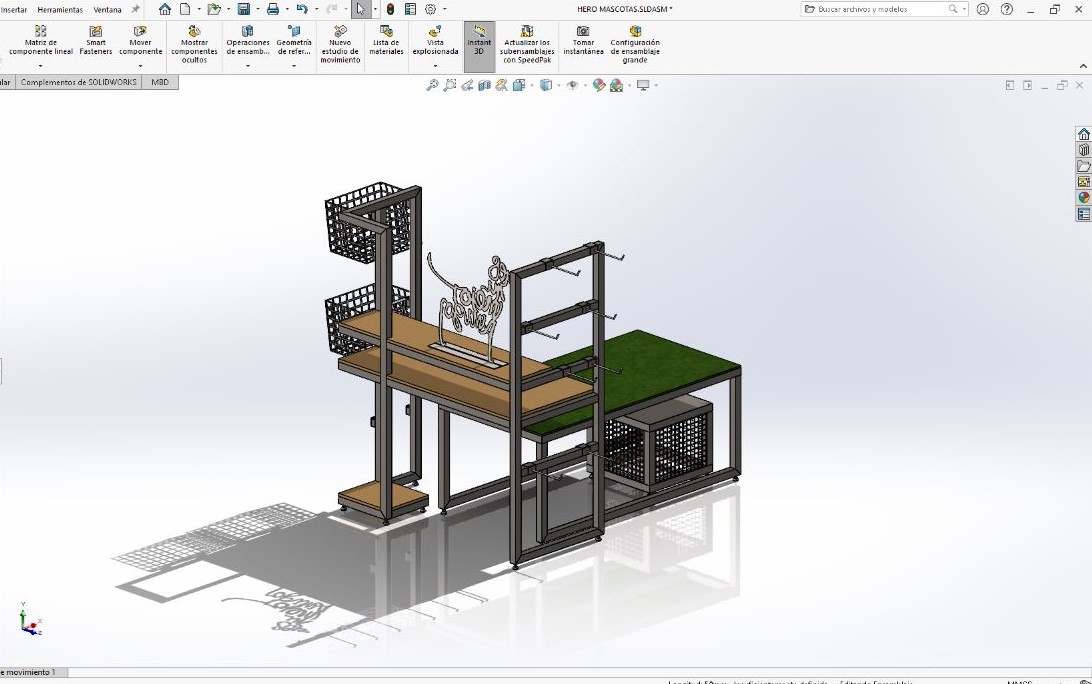
Task: Launch Smart Fasteners
Action: click(x=95, y=42)
